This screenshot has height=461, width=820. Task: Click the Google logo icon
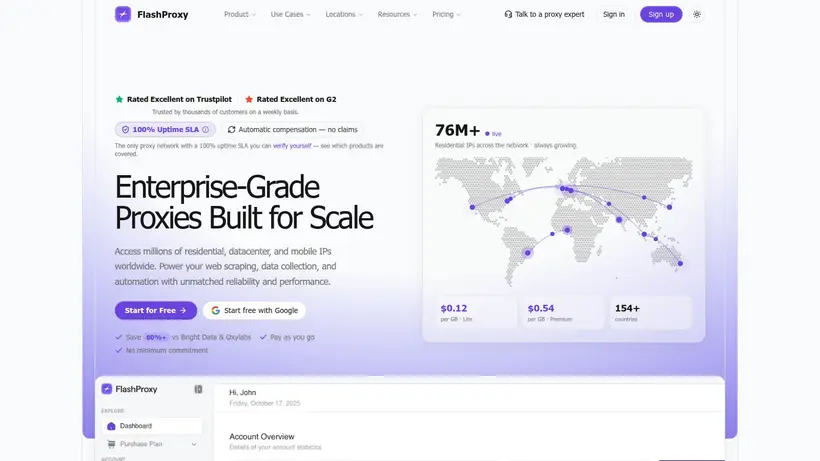click(215, 310)
